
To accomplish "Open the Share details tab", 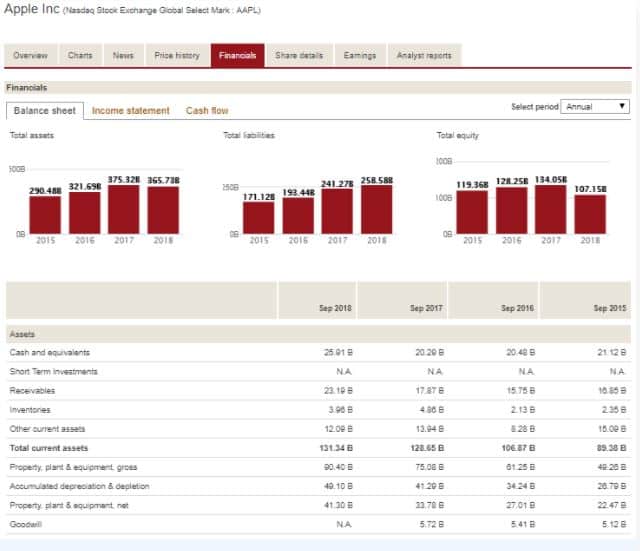I will click(299, 55).
